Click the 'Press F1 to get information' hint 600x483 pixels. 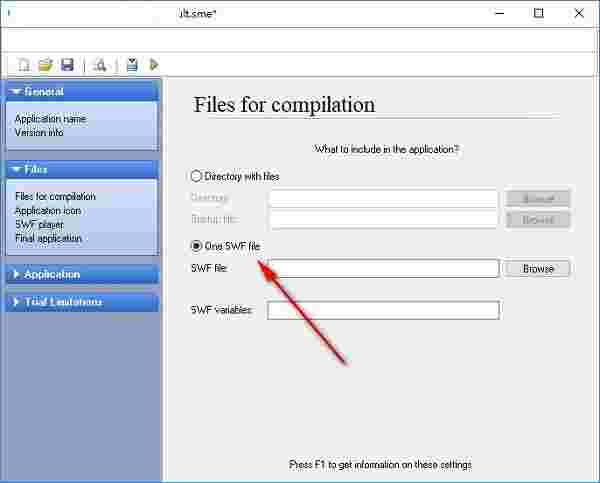click(380, 465)
